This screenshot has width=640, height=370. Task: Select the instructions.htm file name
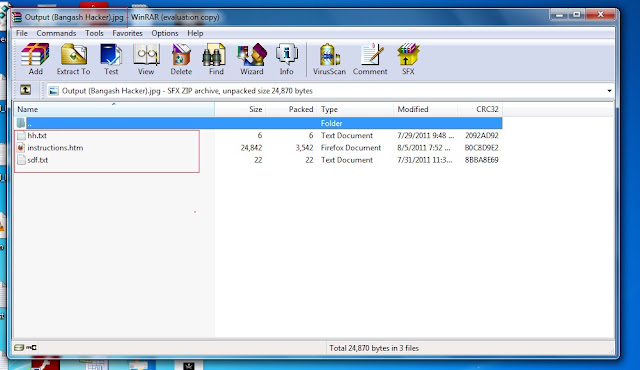55,148
